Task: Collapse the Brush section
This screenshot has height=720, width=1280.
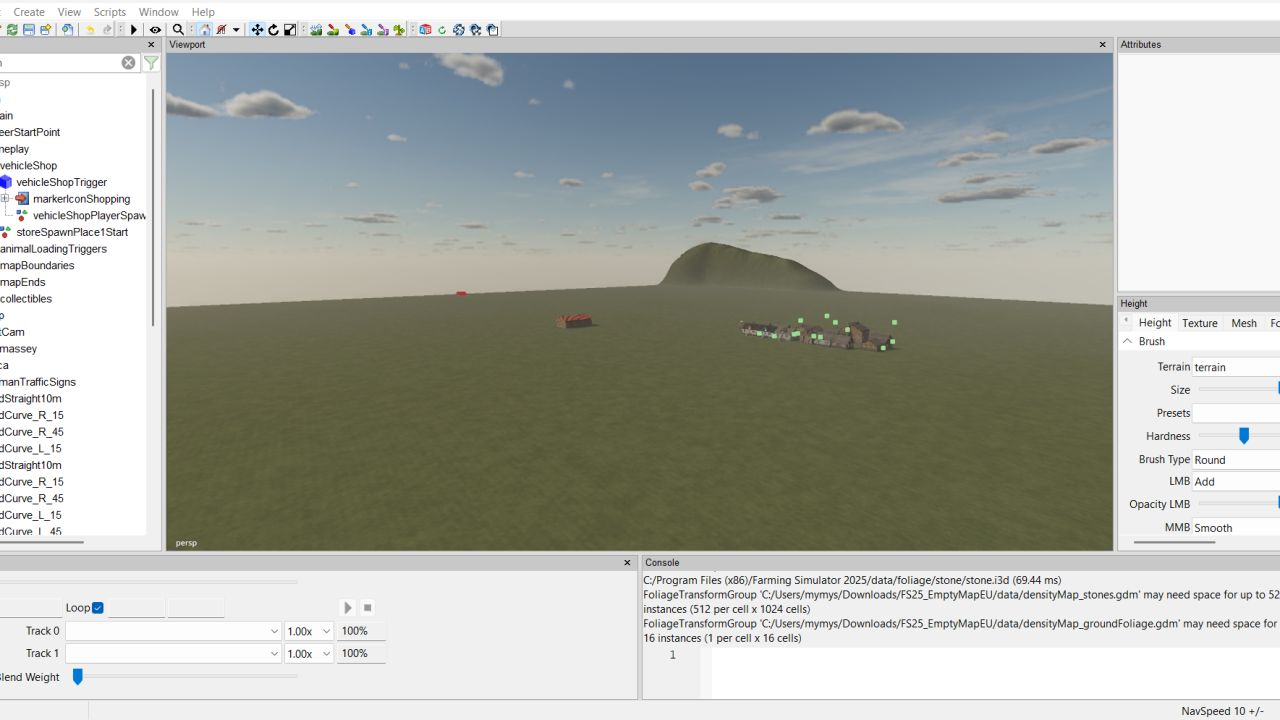Action: click(1127, 341)
